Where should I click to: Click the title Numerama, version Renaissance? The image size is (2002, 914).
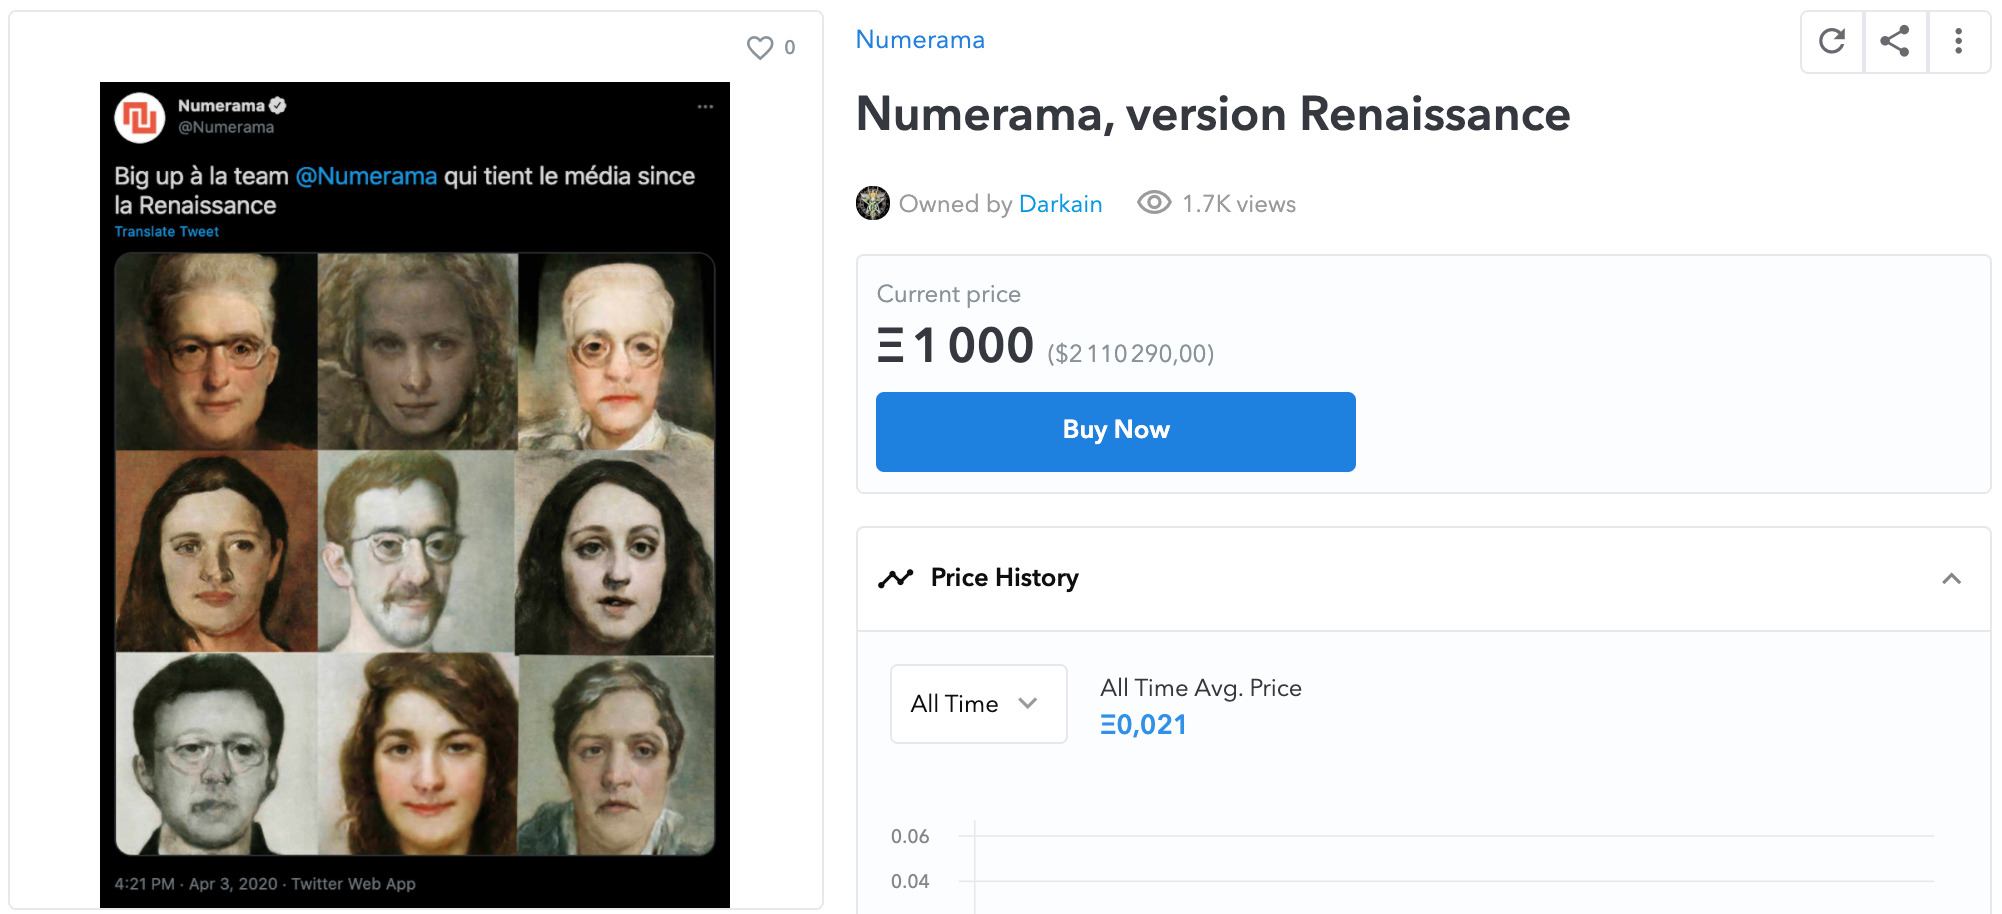(x=1213, y=114)
